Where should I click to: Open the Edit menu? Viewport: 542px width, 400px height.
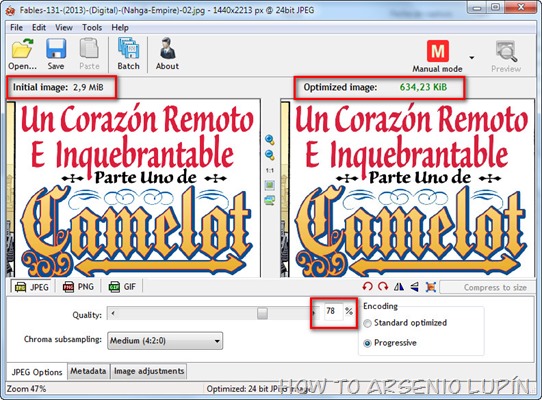(39, 27)
